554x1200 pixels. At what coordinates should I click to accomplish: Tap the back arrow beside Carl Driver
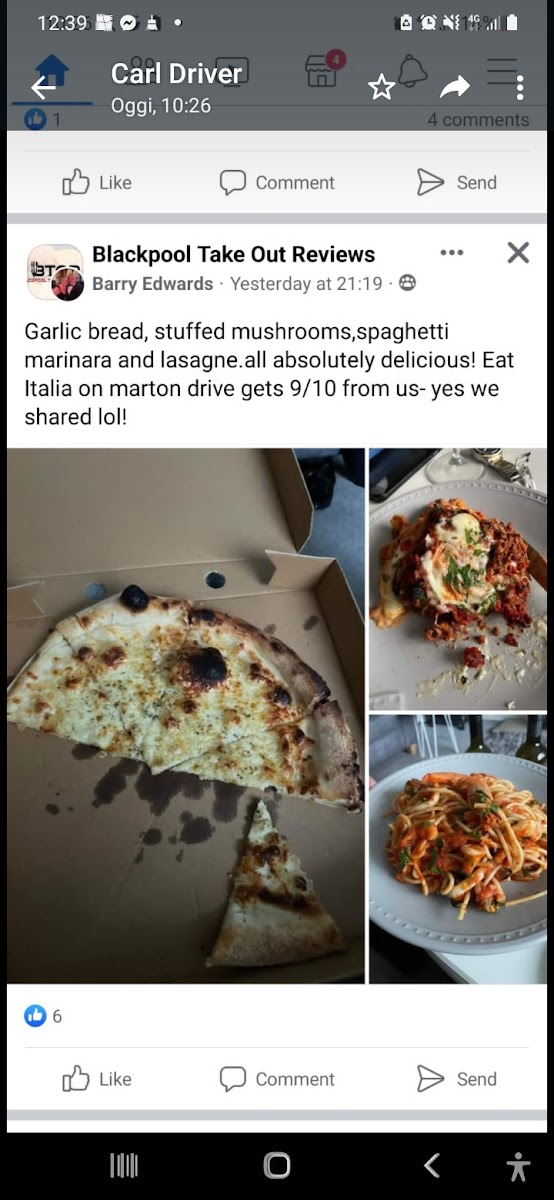pos(43,88)
